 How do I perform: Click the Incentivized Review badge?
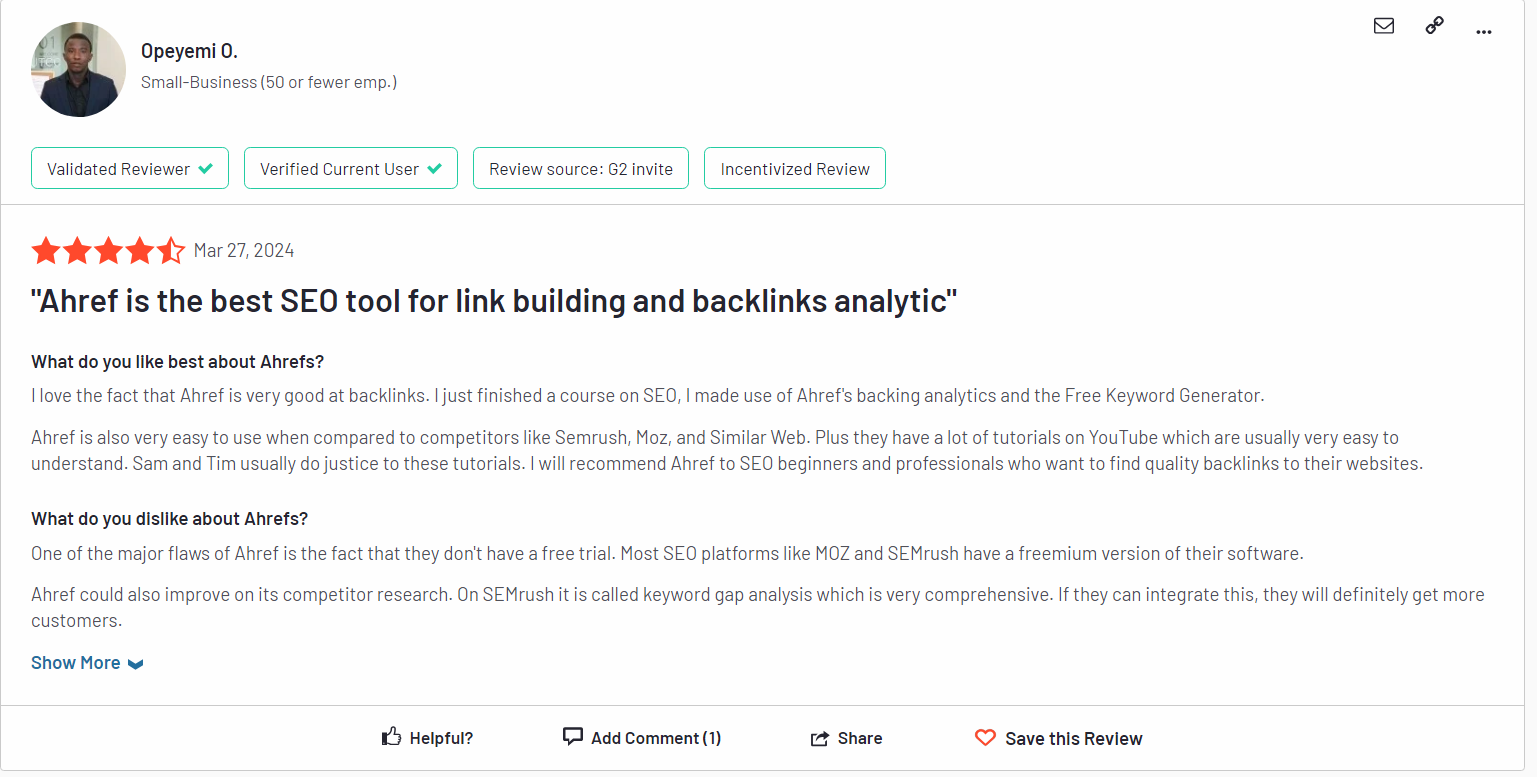(x=795, y=168)
